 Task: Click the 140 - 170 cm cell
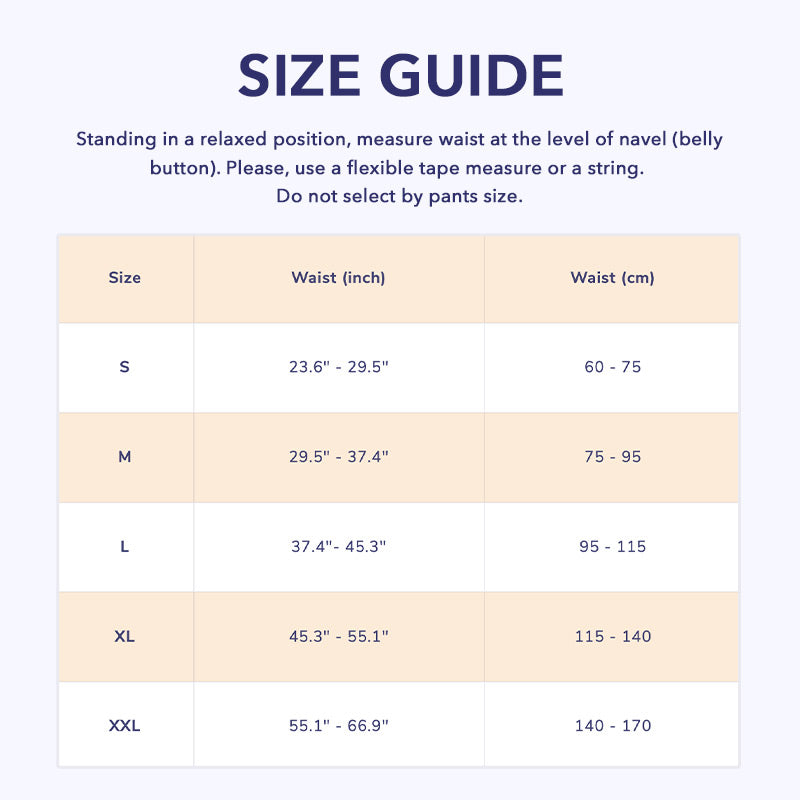click(x=612, y=726)
